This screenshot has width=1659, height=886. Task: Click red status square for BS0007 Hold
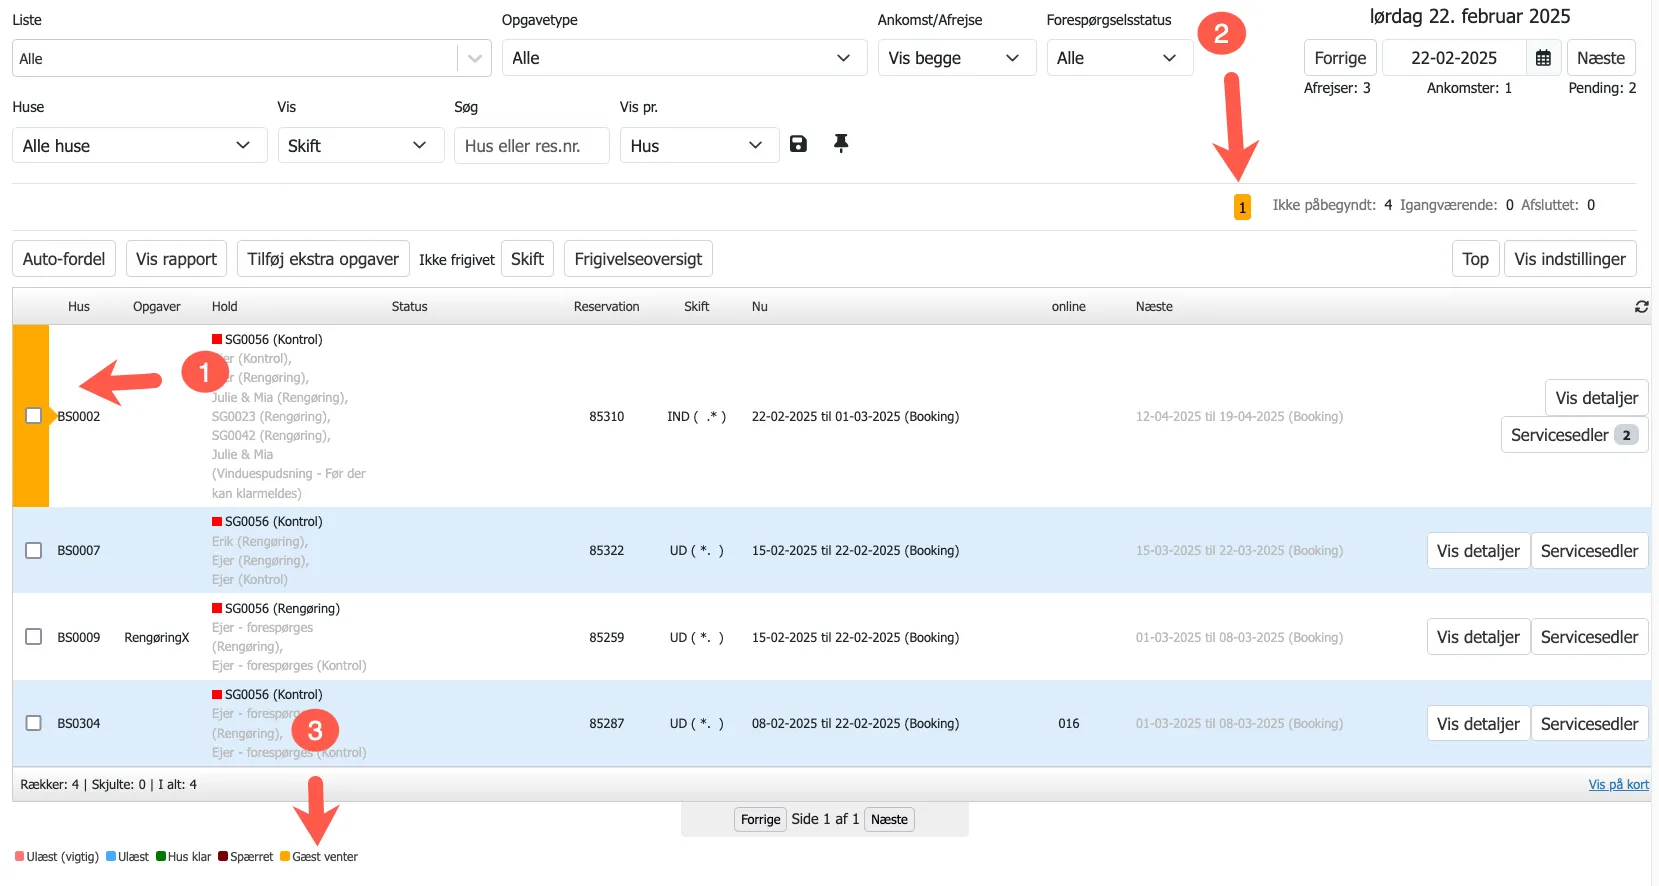pyautogui.click(x=217, y=522)
